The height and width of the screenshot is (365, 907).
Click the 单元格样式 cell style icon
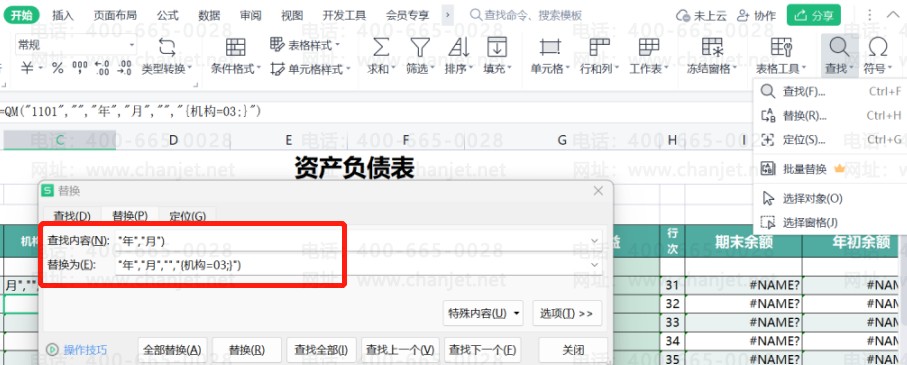point(278,69)
